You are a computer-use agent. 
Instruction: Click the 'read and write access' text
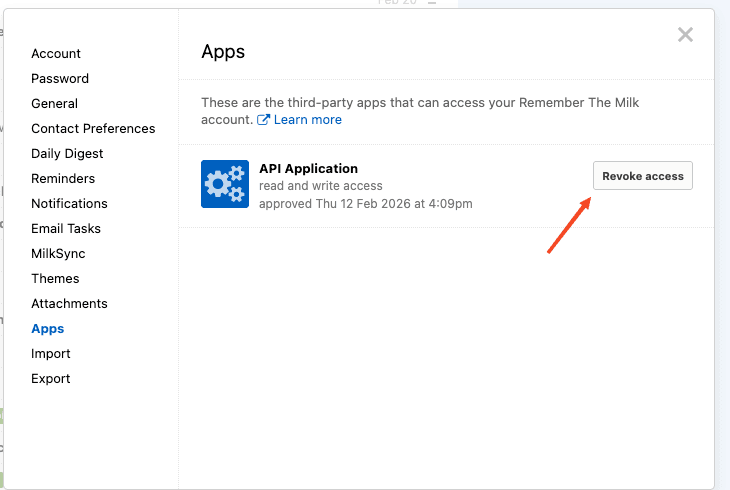[x=320, y=186]
